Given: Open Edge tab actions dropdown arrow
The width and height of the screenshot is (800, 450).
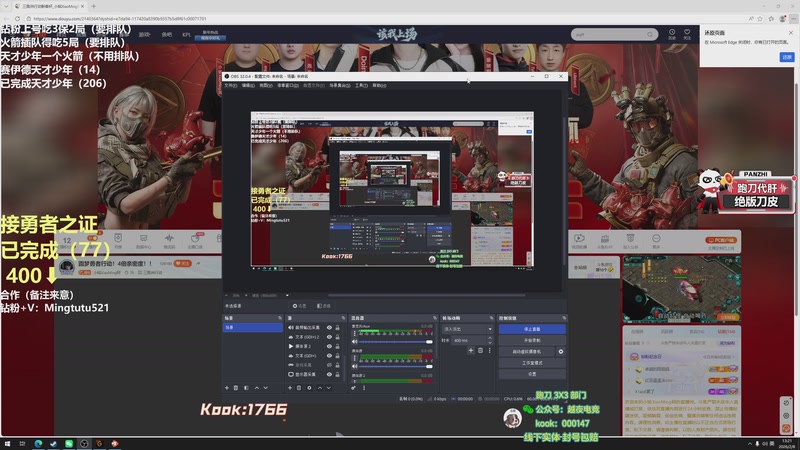Looking at the screenshot, I should tap(6, 6).
